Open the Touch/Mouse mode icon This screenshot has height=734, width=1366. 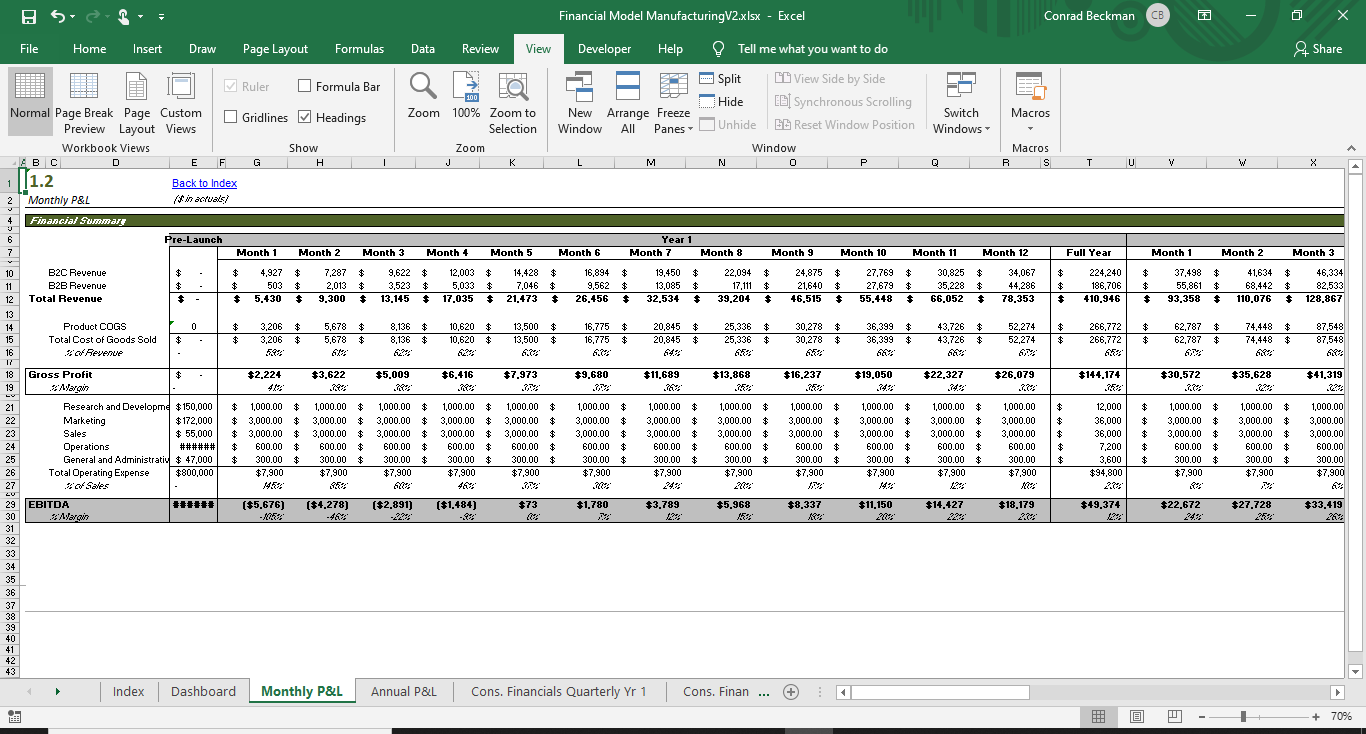pos(125,16)
